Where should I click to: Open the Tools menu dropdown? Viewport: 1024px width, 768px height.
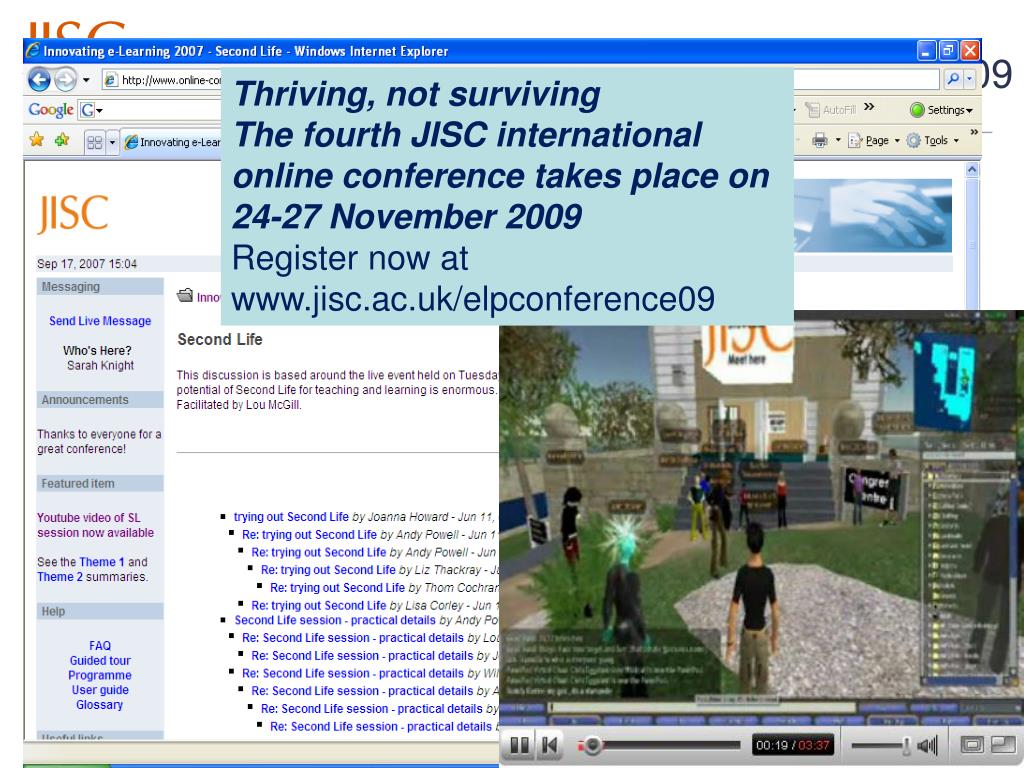tap(933, 140)
